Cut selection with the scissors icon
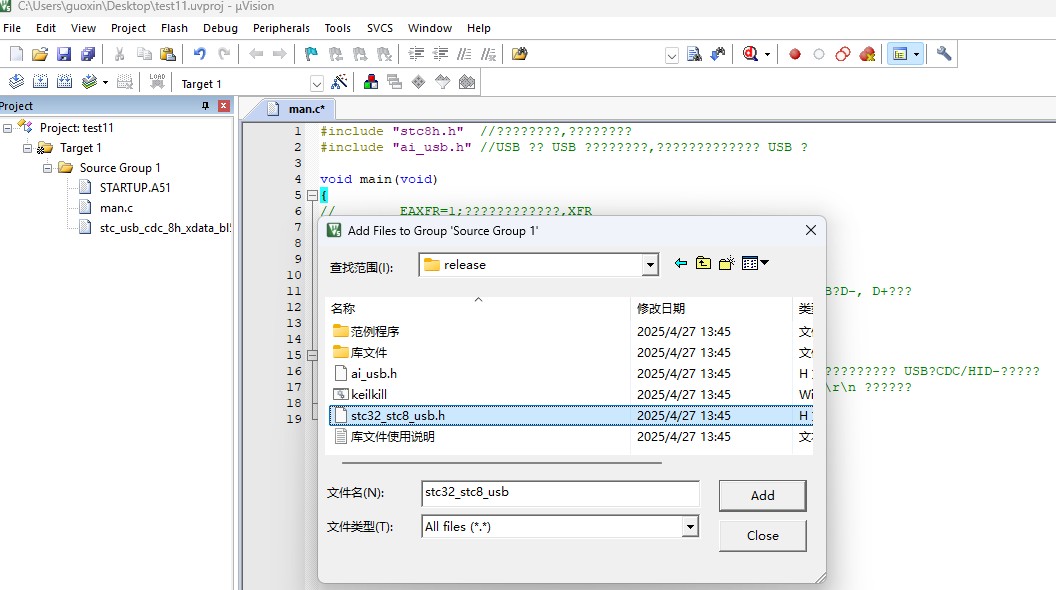The width and height of the screenshot is (1056, 590). click(119, 54)
